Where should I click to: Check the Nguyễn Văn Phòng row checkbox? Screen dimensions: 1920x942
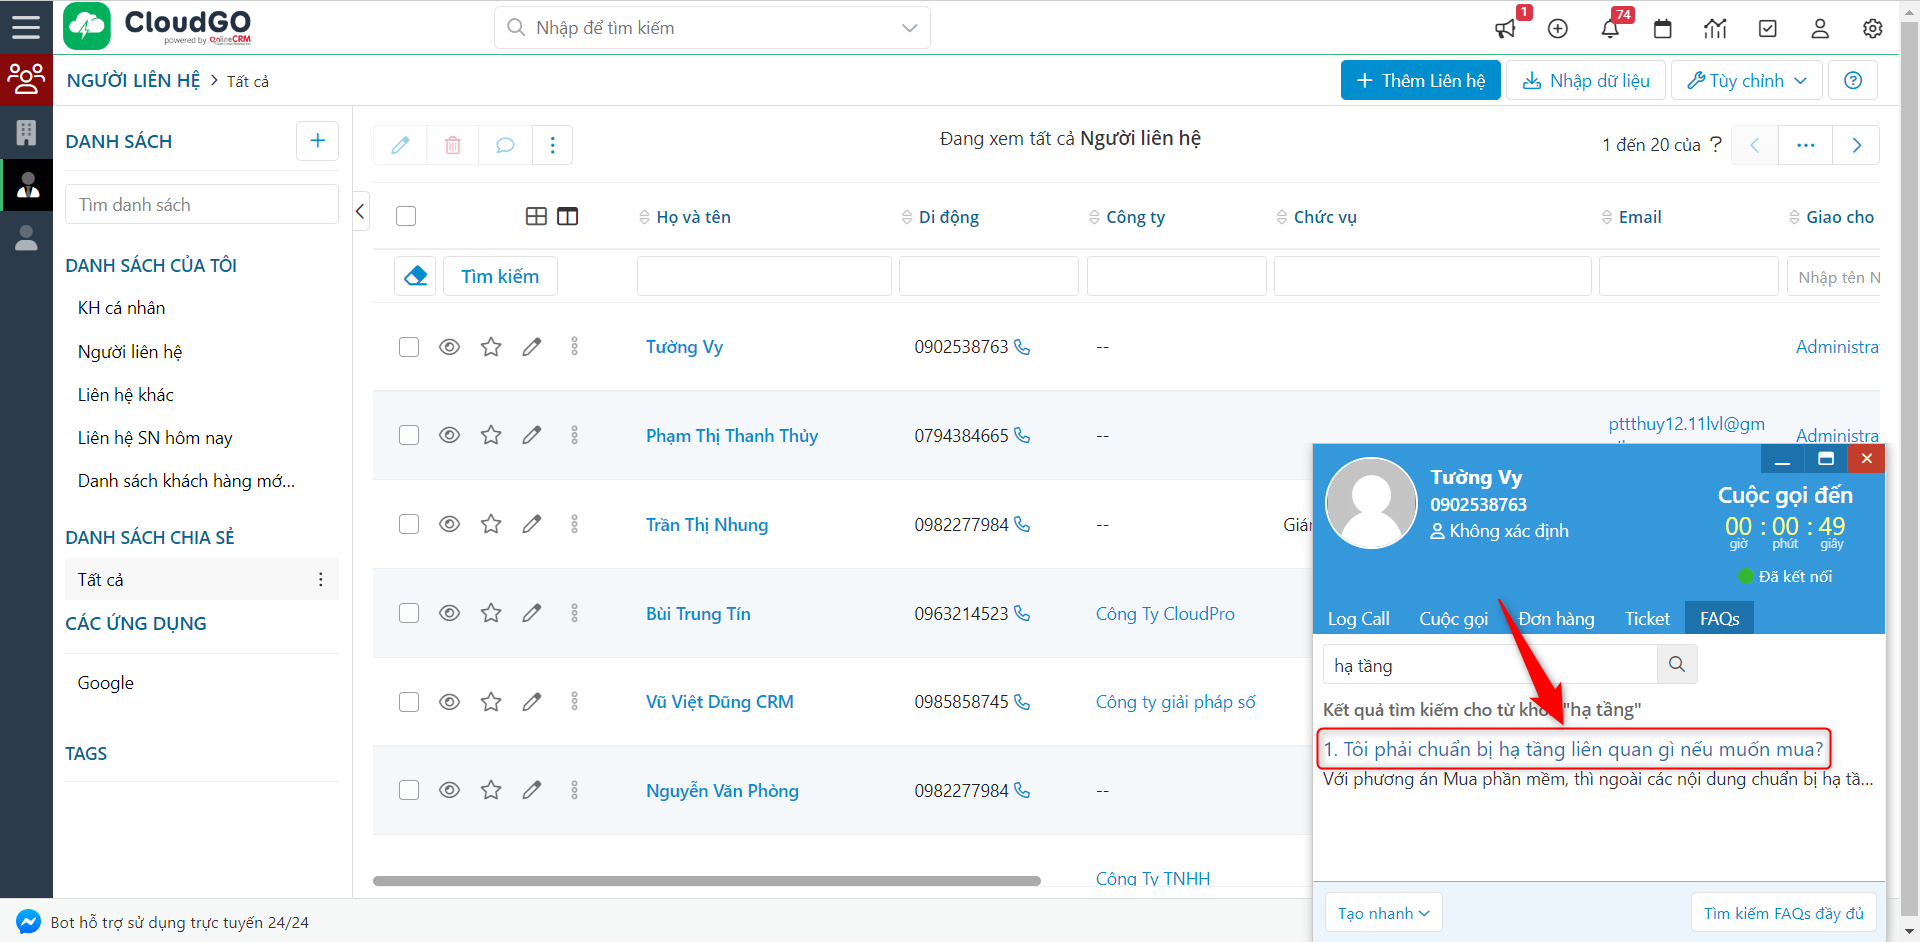coord(409,790)
